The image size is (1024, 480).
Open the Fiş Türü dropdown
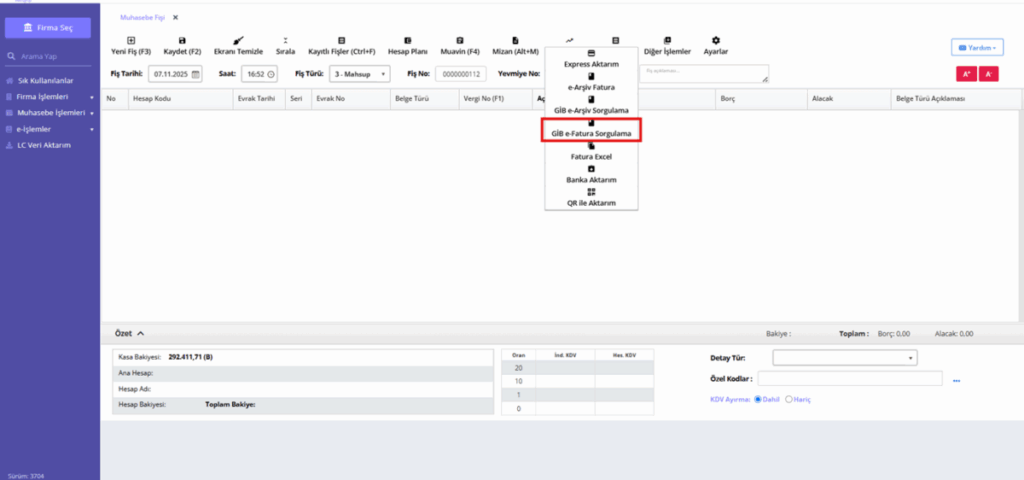[x=359, y=74]
